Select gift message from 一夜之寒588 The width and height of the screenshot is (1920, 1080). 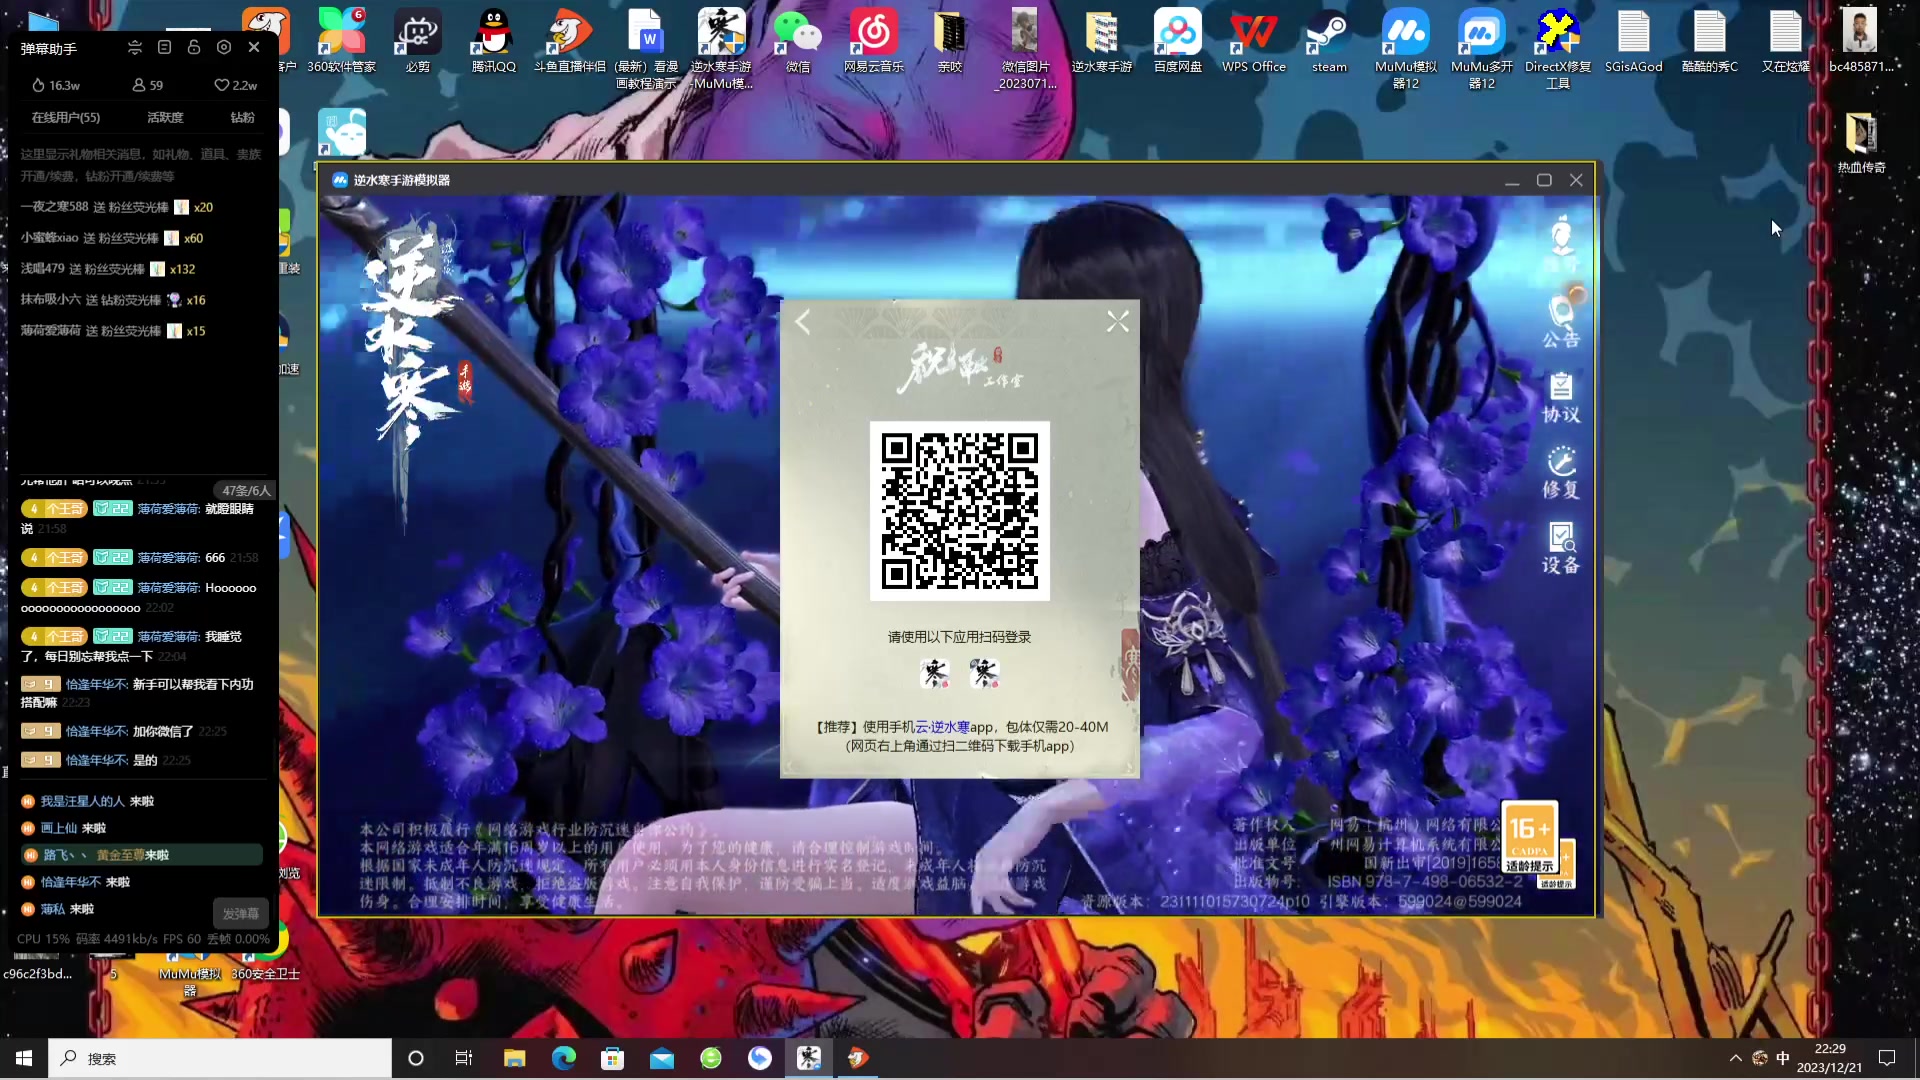(x=117, y=207)
